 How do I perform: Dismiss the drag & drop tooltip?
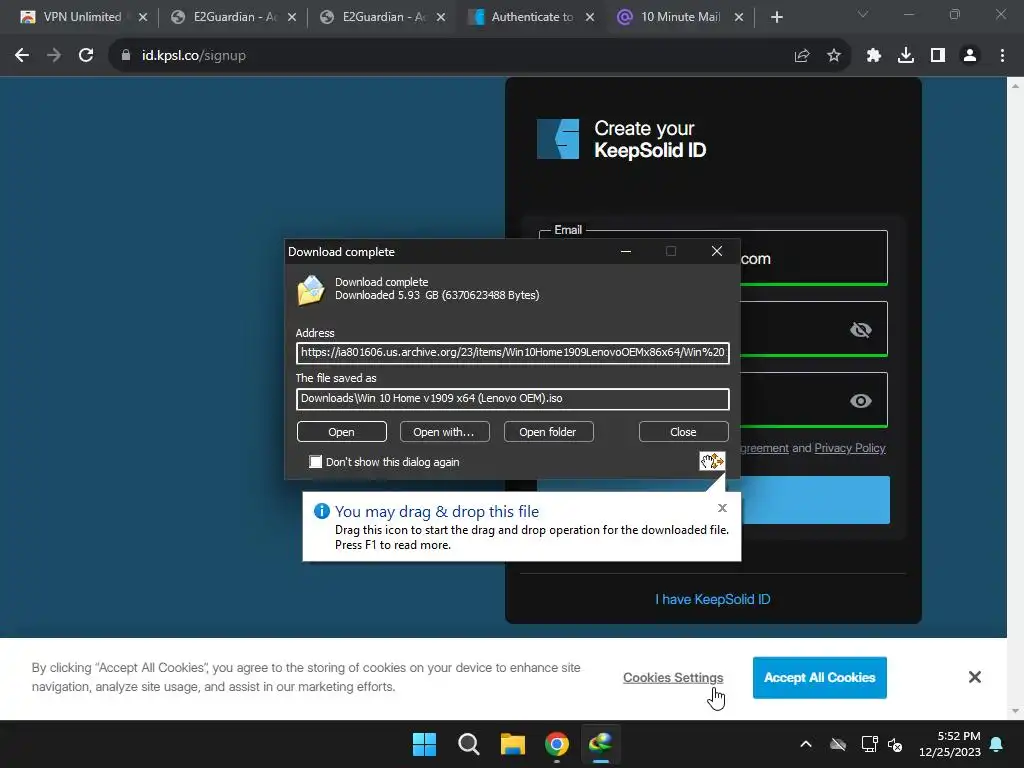tap(722, 508)
